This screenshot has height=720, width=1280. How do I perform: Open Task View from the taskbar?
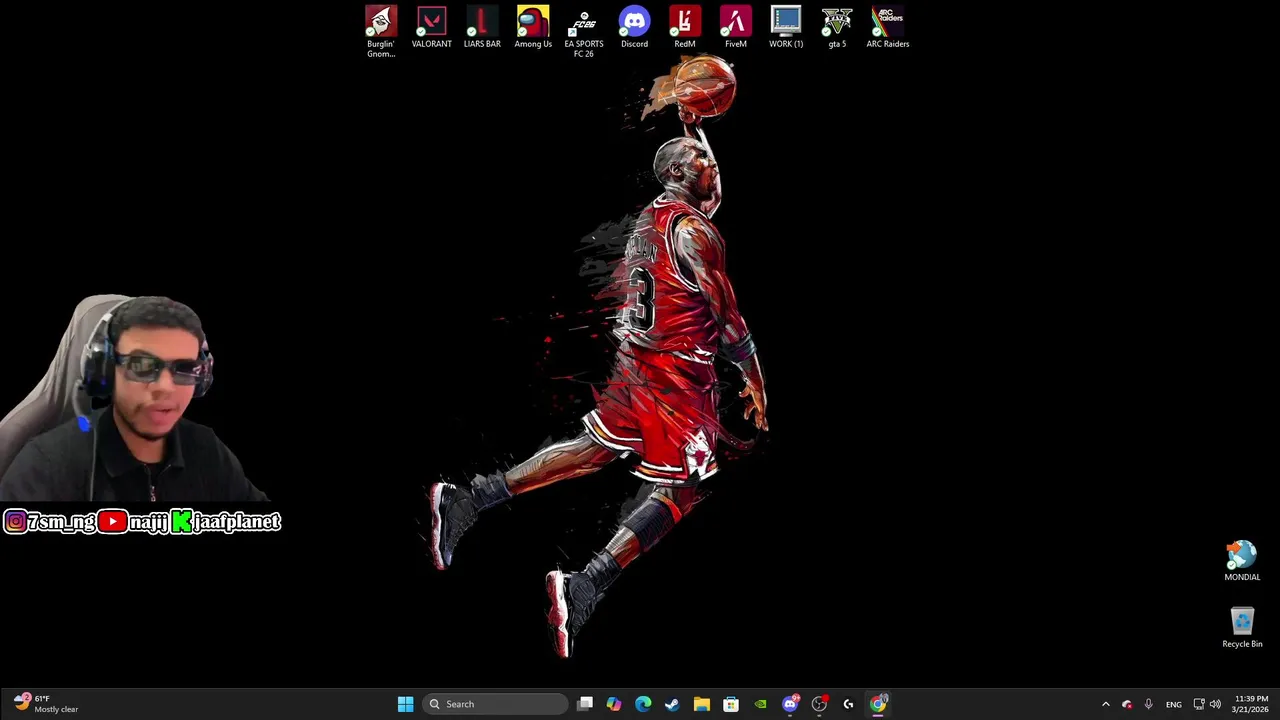click(x=585, y=704)
